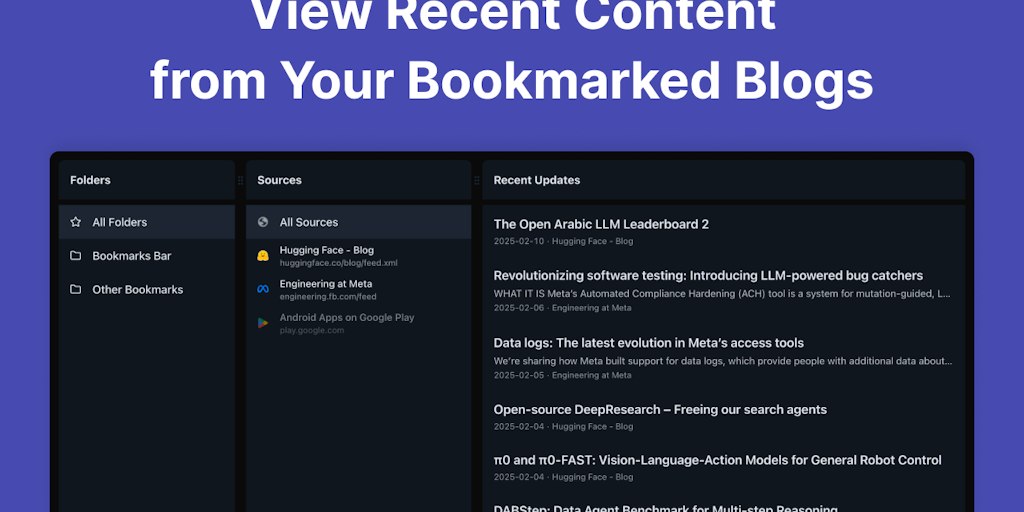Click the Meta infinity logo icon

[263, 289]
